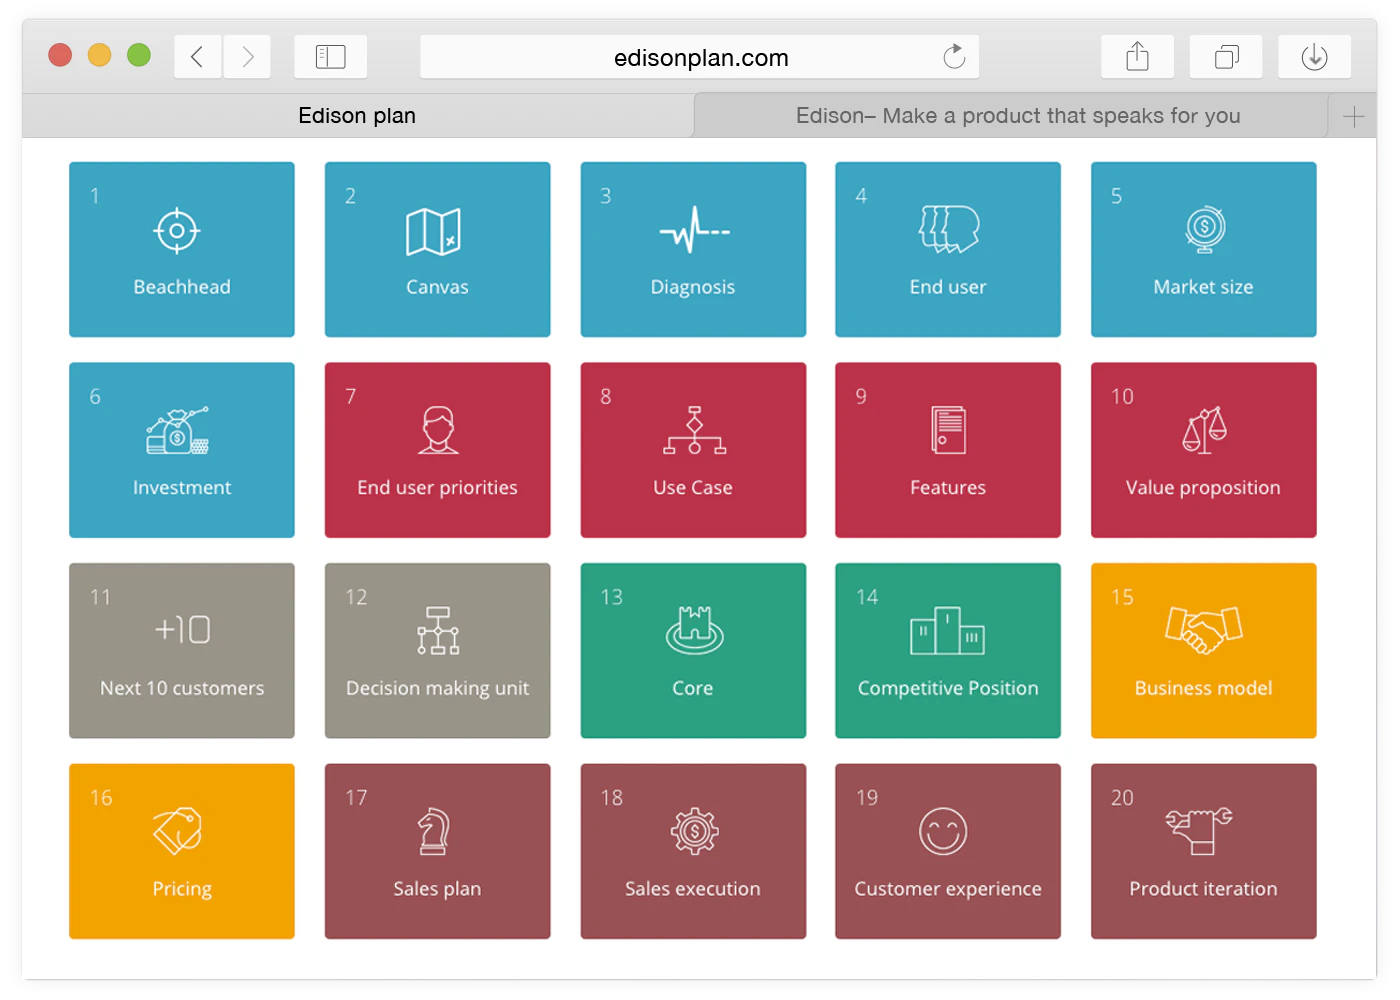Click the Sales execution label

pyautogui.click(x=693, y=889)
